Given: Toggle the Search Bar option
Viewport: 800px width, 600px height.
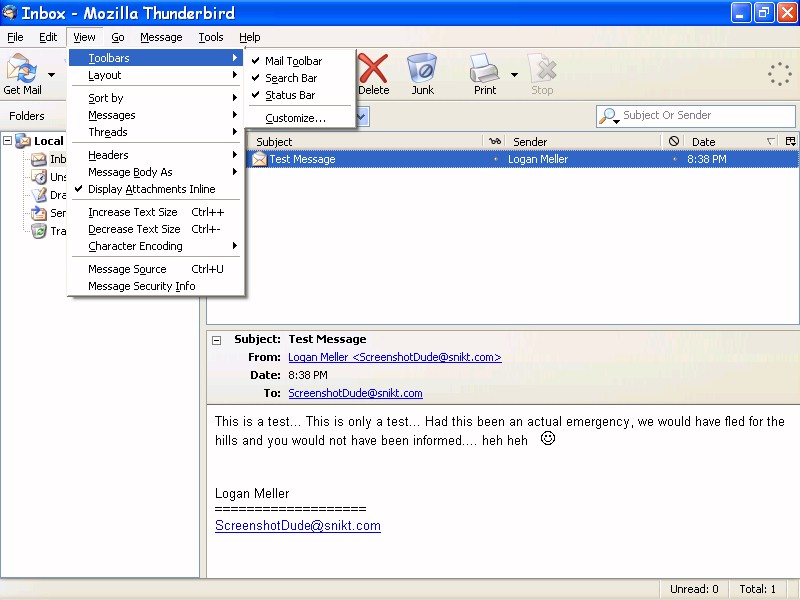Looking at the screenshot, I should point(299,78).
